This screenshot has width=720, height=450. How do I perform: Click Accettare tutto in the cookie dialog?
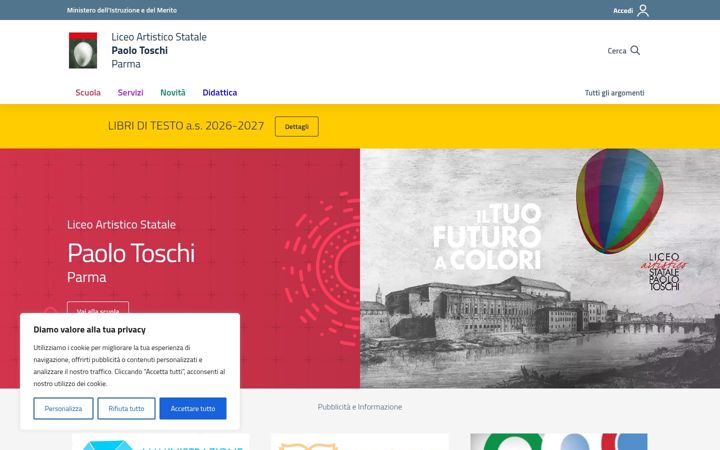(193, 408)
